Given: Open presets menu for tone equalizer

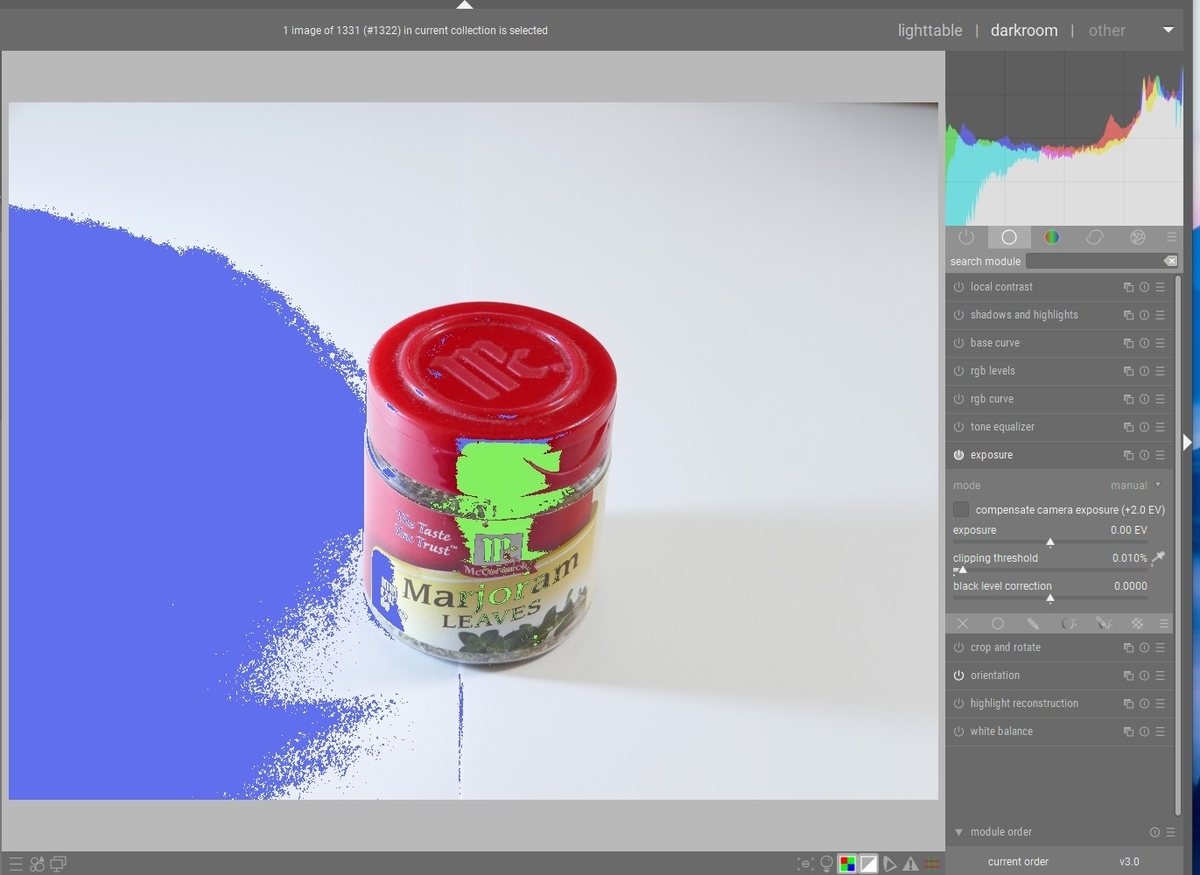Looking at the screenshot, I should click(1160, 427).
